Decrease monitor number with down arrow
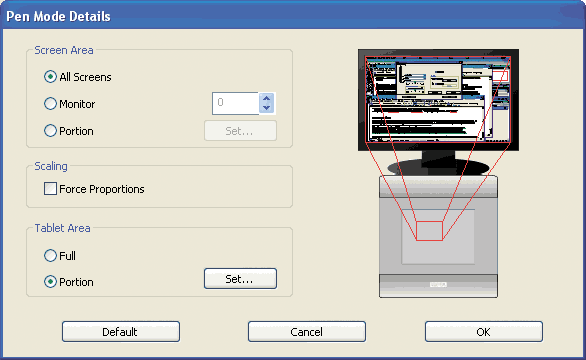 pyautogui.click(x=266, y=108)
